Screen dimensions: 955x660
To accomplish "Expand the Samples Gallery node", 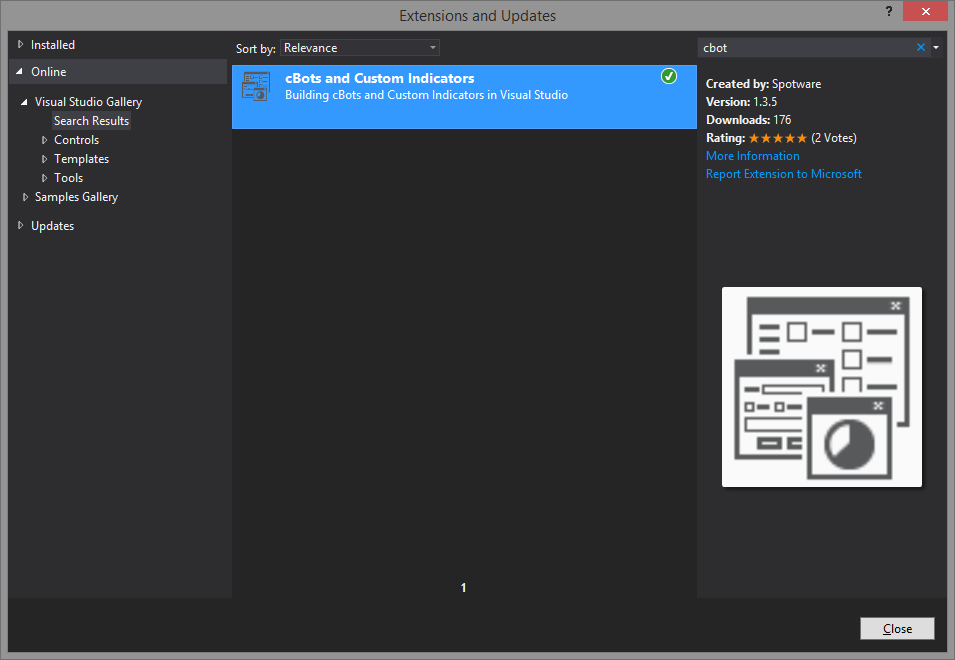I will pyautogui.click(x=25, y=197).
